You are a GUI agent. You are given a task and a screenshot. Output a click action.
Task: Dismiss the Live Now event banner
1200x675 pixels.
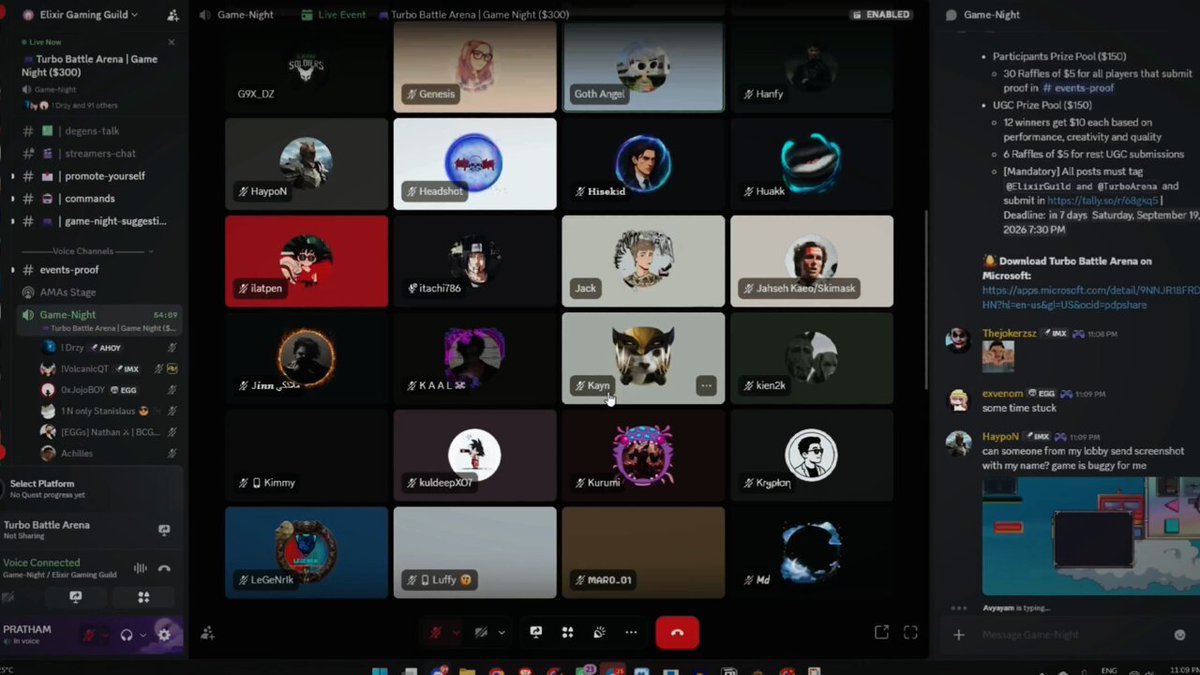pos(171,43)
